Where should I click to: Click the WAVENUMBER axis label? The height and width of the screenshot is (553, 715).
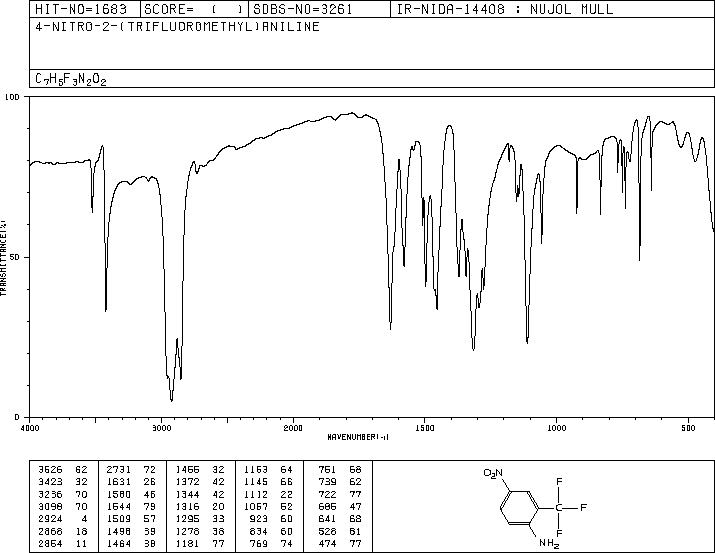[358, 437]
